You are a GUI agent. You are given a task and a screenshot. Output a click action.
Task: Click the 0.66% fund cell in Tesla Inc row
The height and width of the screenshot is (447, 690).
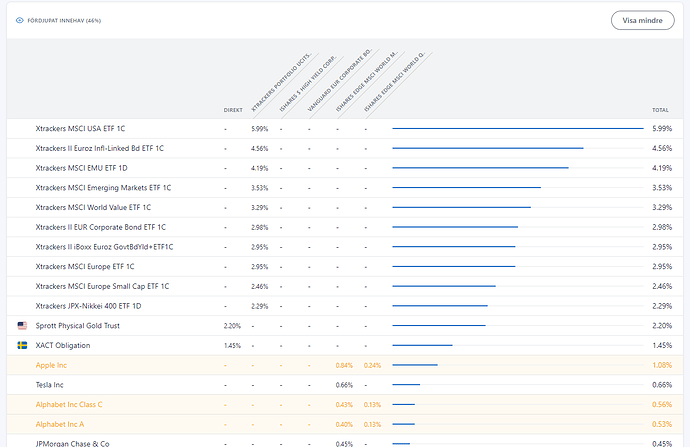pyautogui.click(x=344, y=385)
